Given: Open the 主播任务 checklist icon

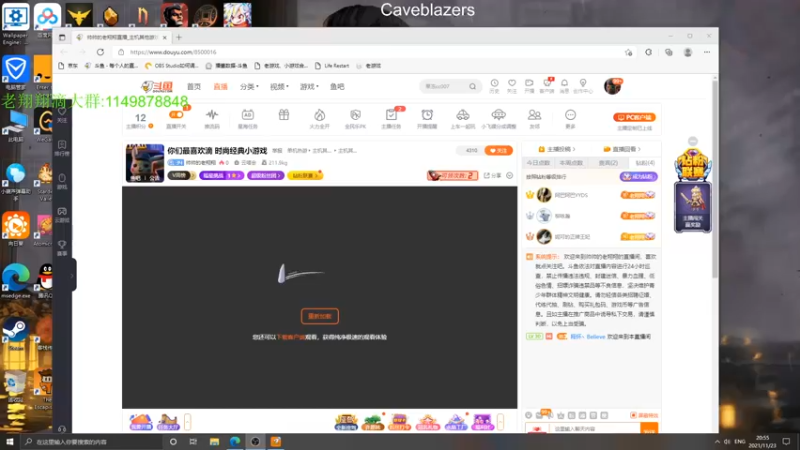Looking at the screenshot, I should point(391,118).
